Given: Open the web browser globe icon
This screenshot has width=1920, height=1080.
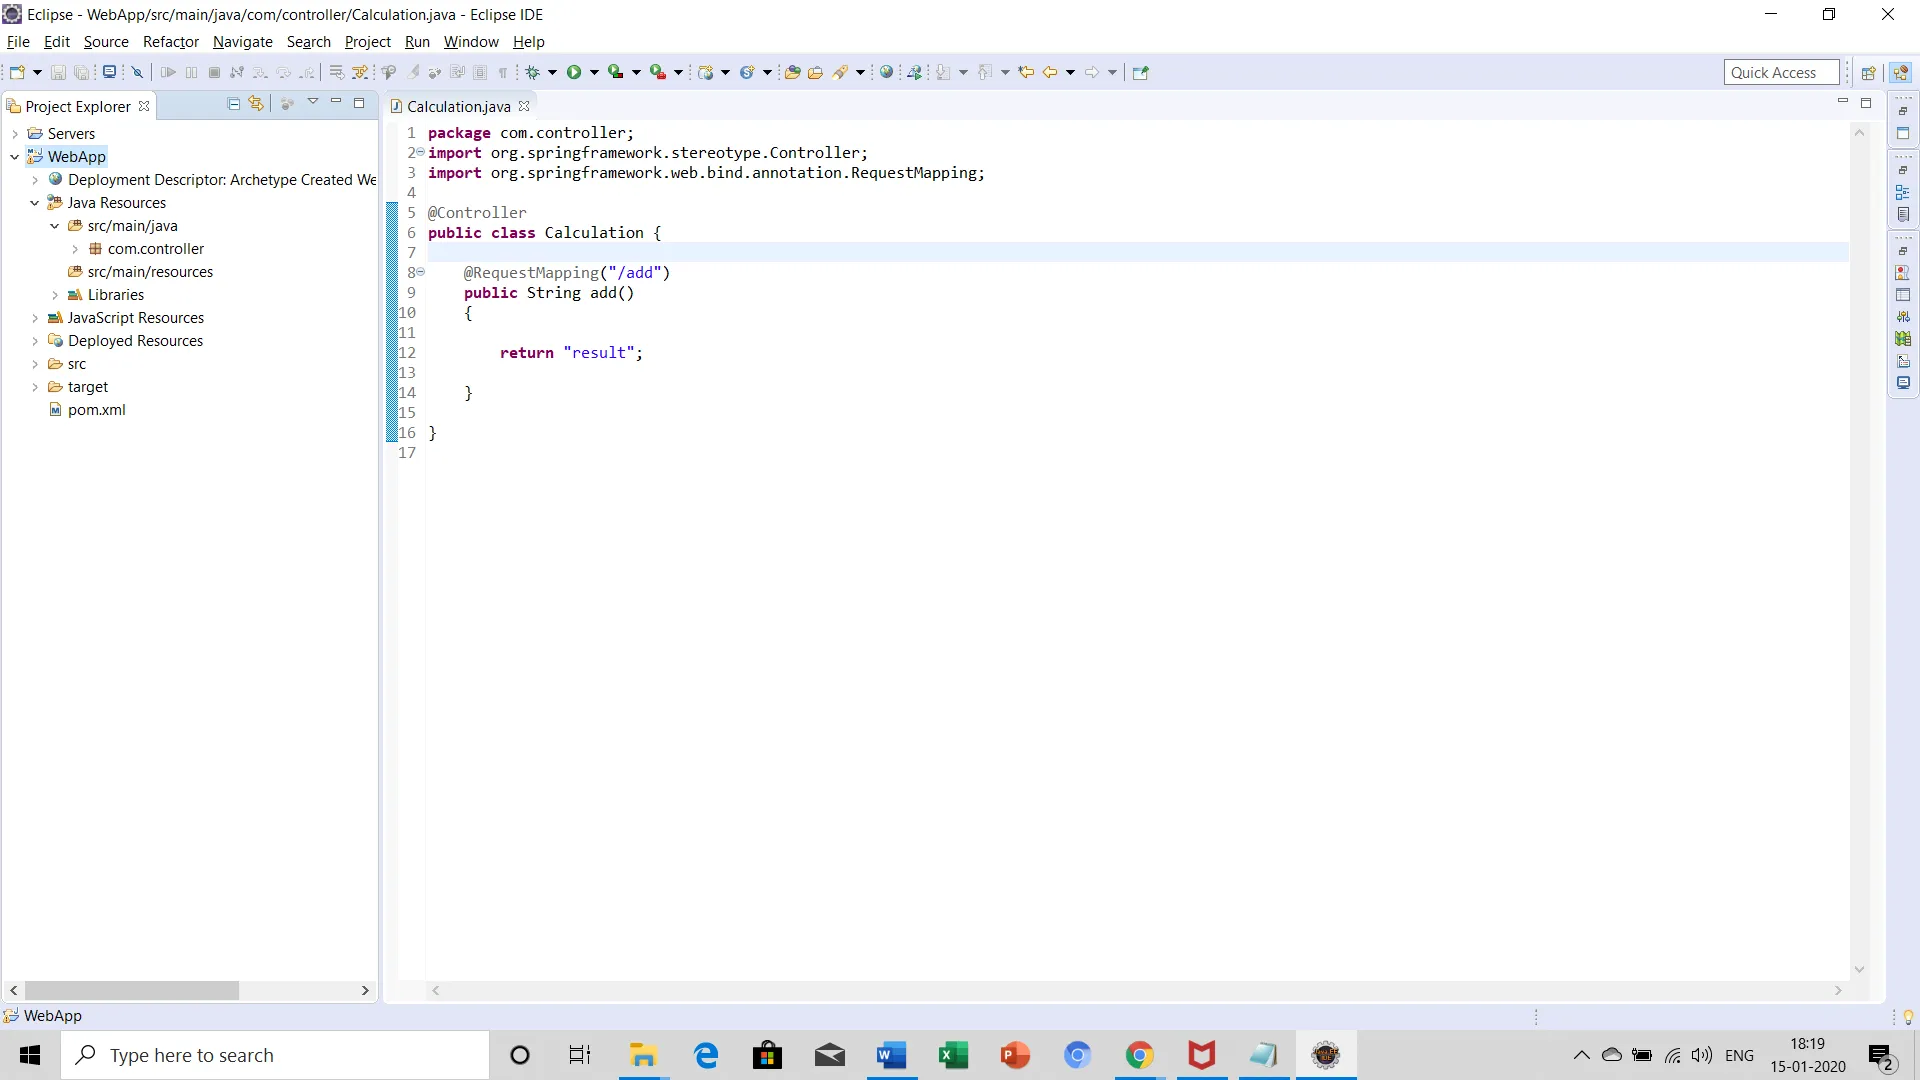Looking at the screenshot, I should (886, 72).
